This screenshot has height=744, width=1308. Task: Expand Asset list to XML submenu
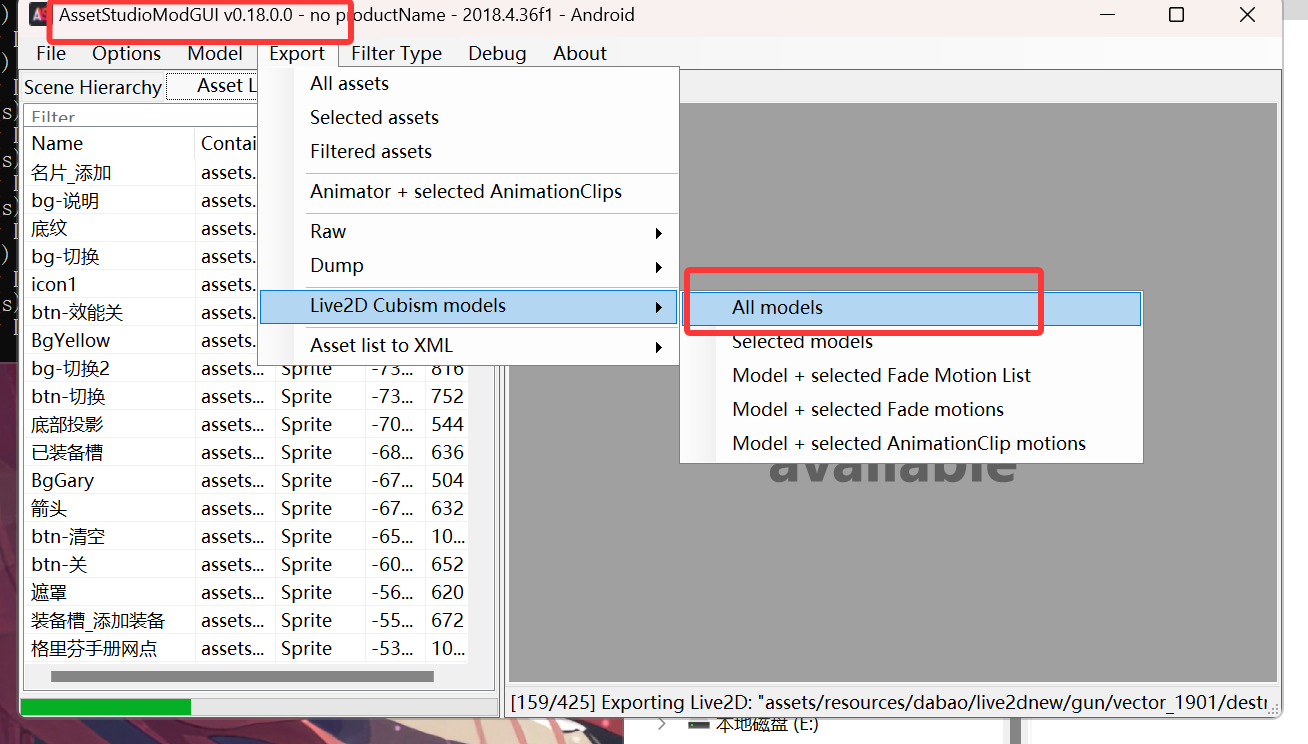tap(469, 346)
